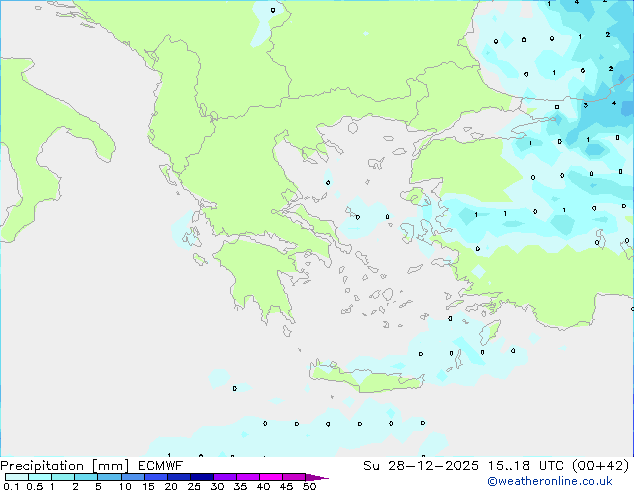
Task: Pick the legend swatch between 10 and 15
Action: click(x=133, y=477)
